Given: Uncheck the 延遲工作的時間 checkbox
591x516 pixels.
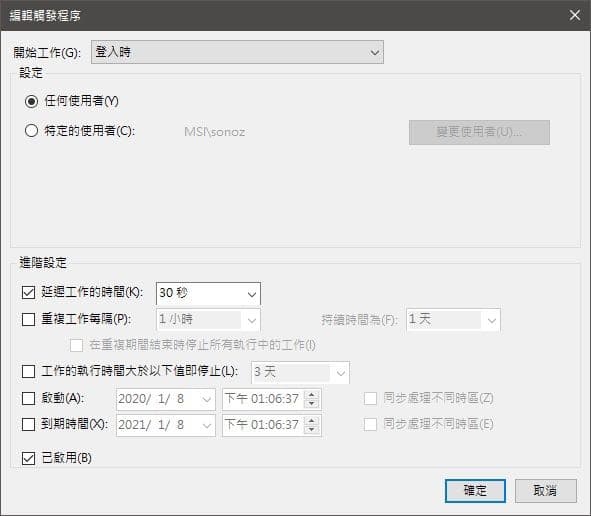Looking at the screenshot, I should pos(29,292).
